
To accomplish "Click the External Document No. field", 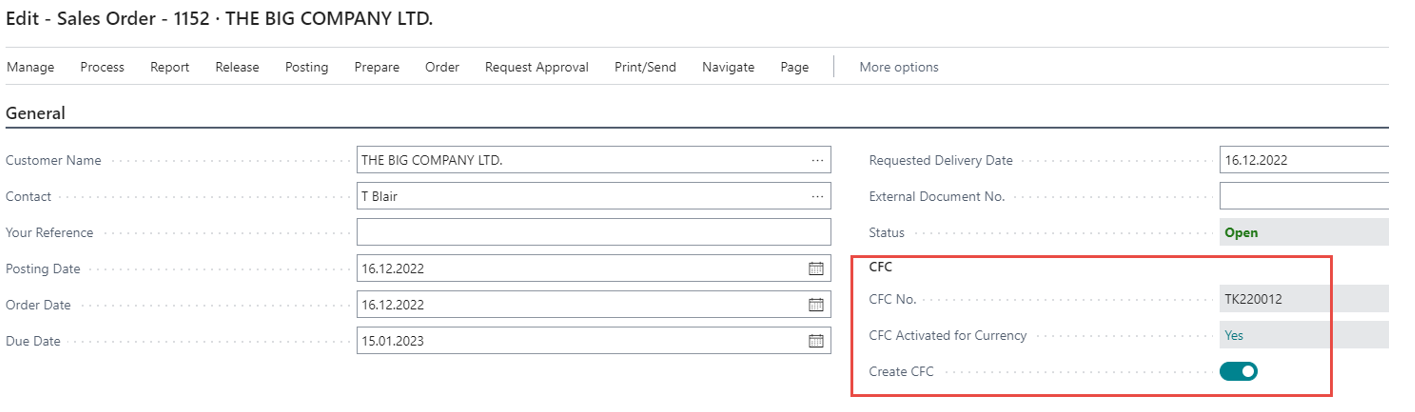I will tap(1303, 197).
